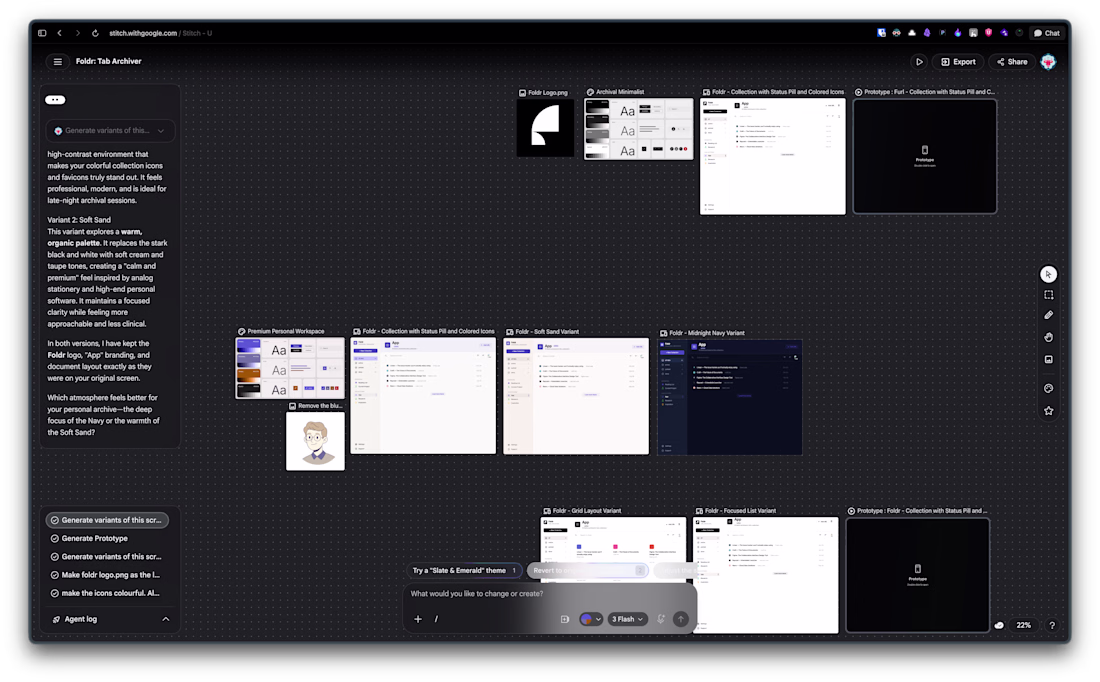Click the Bitwarden shield extension icon
The width and height of the screenshot is (1100, 682).
(881, 33)
